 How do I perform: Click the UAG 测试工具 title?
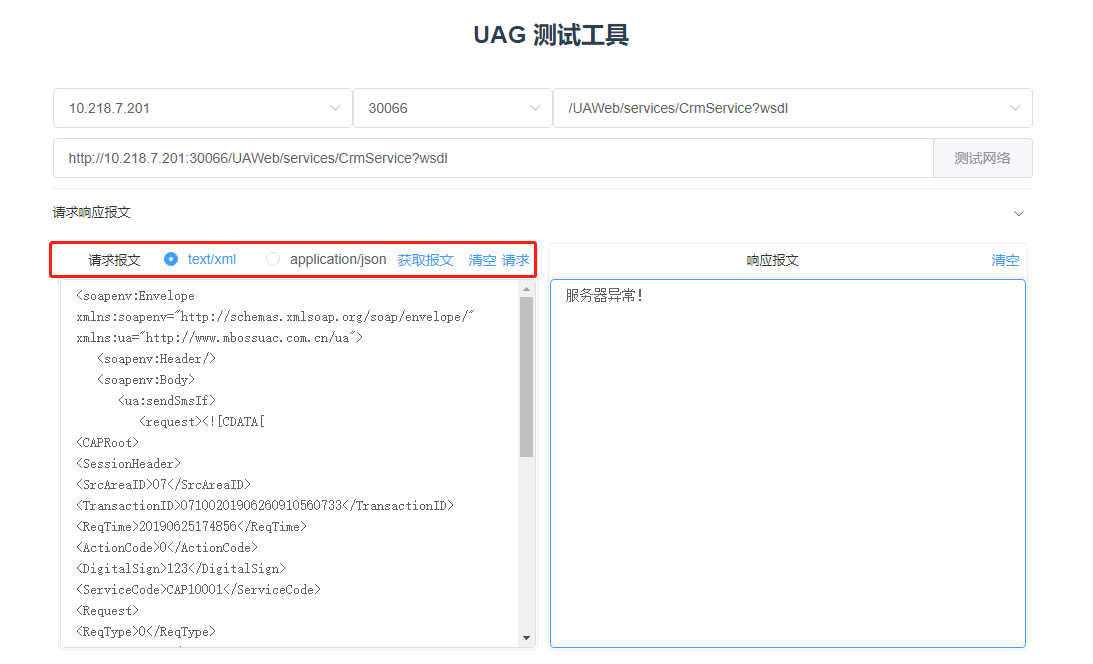point(551,34)
